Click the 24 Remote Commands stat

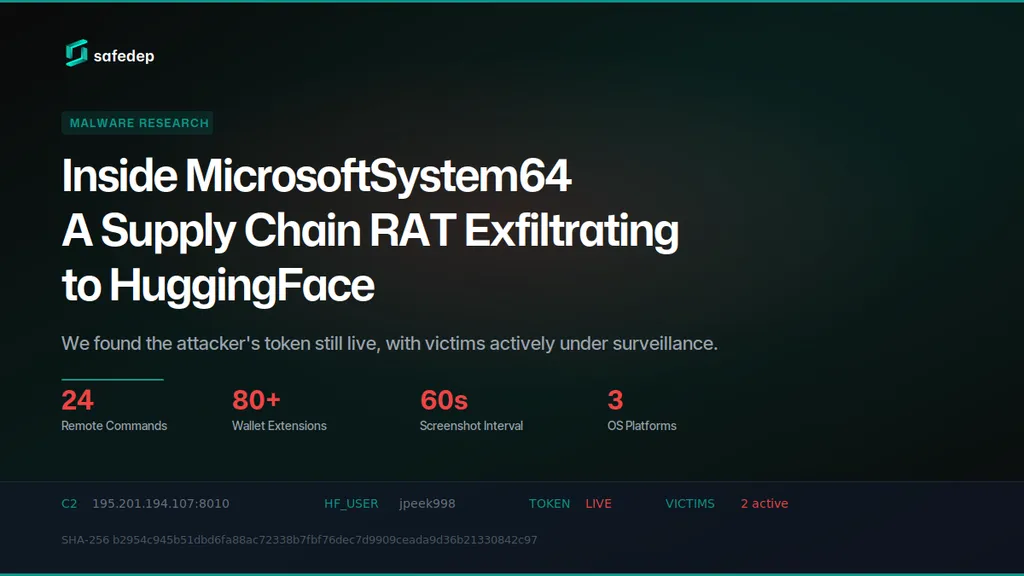point(114,410)
